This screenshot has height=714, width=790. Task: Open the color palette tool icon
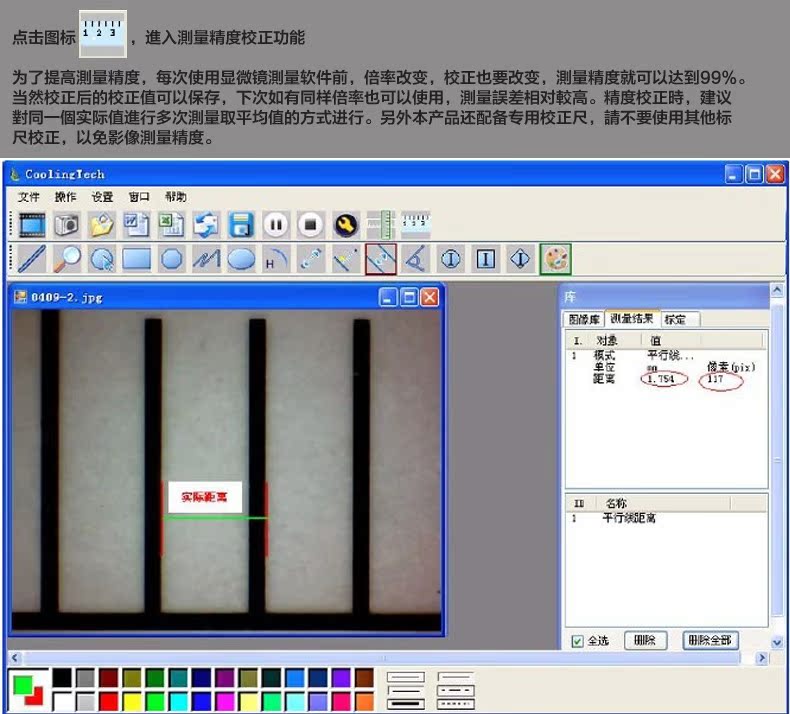pos(556,259)
